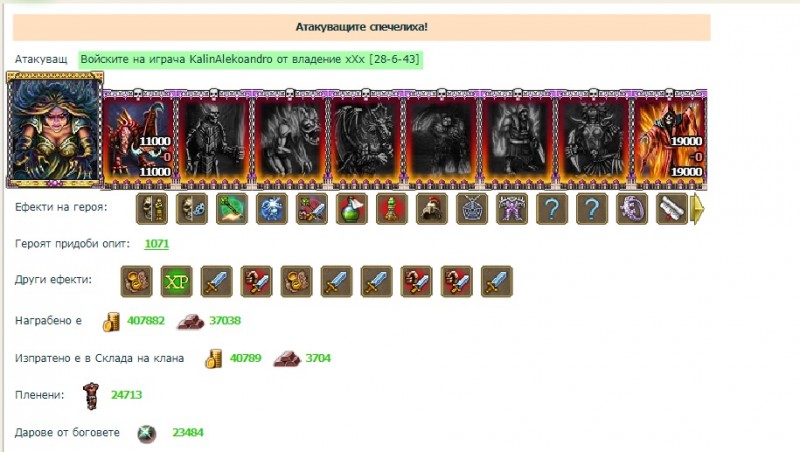This screenshot has height=452, width=800.
Task: Click the helmet hero effect icon
Action: [432, 209]
